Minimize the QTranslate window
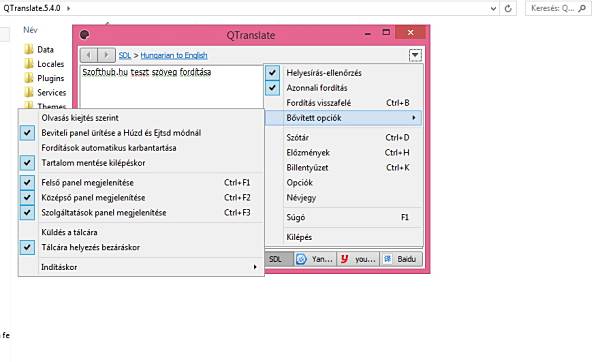Screen dimensions: 600x362 tap(368, 34)
